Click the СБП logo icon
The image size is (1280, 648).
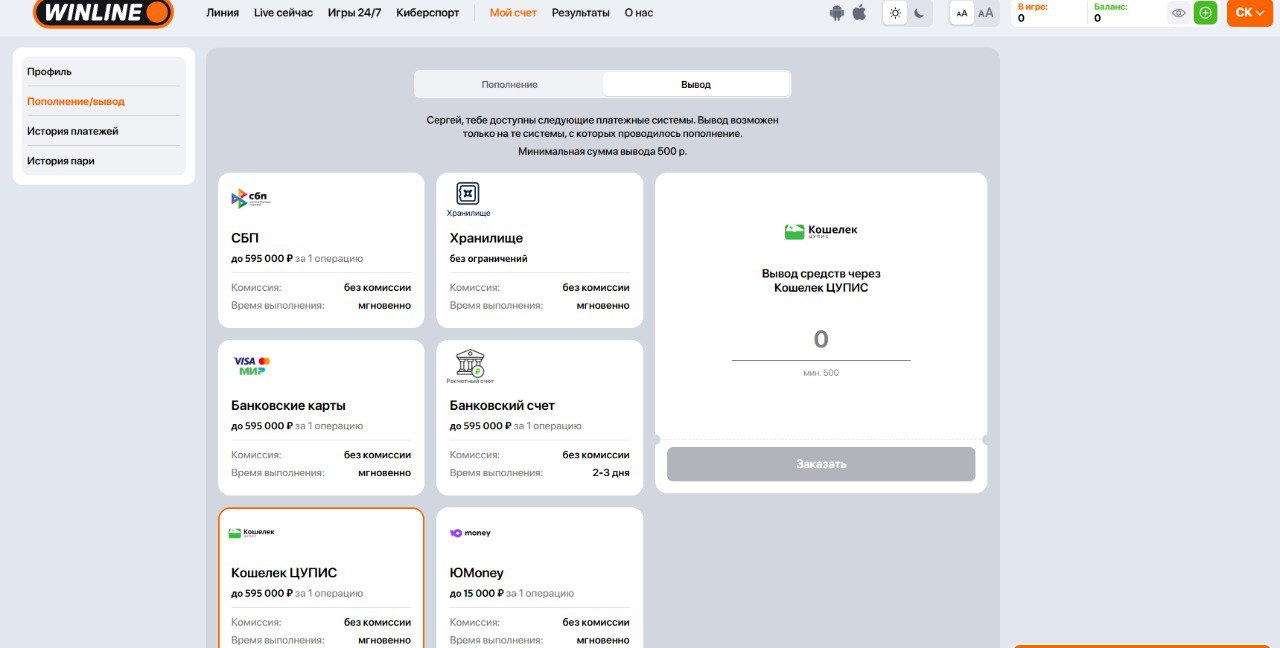pos(250,198)
